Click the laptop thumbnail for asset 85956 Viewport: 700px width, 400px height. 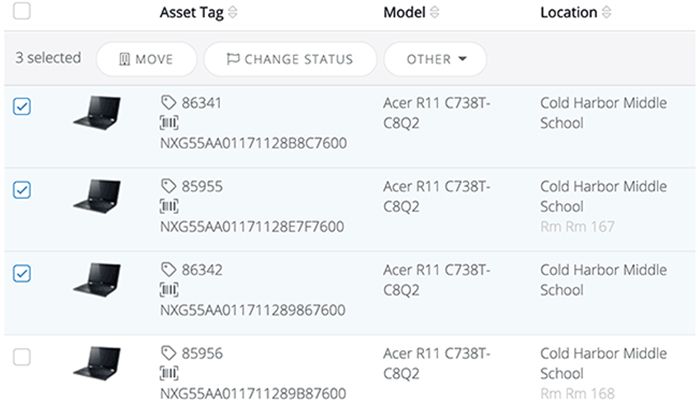pyautogui.click(x=97, y=362)
